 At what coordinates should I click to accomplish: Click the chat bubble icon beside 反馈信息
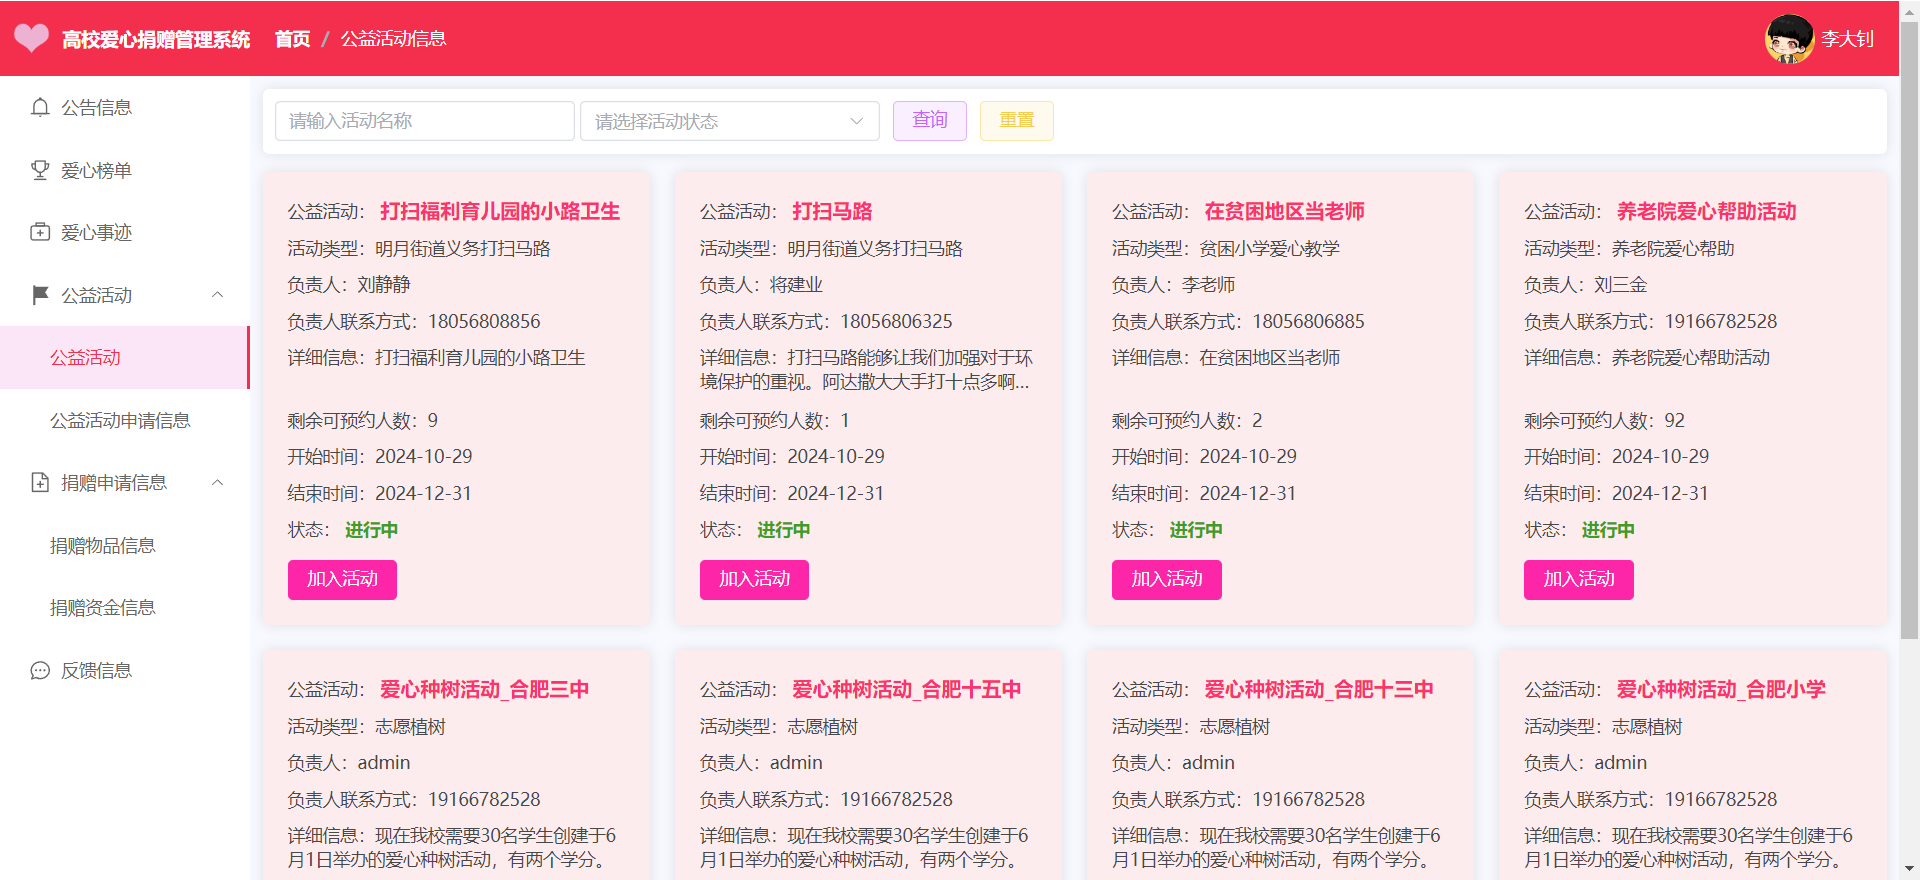click(40, 670)
